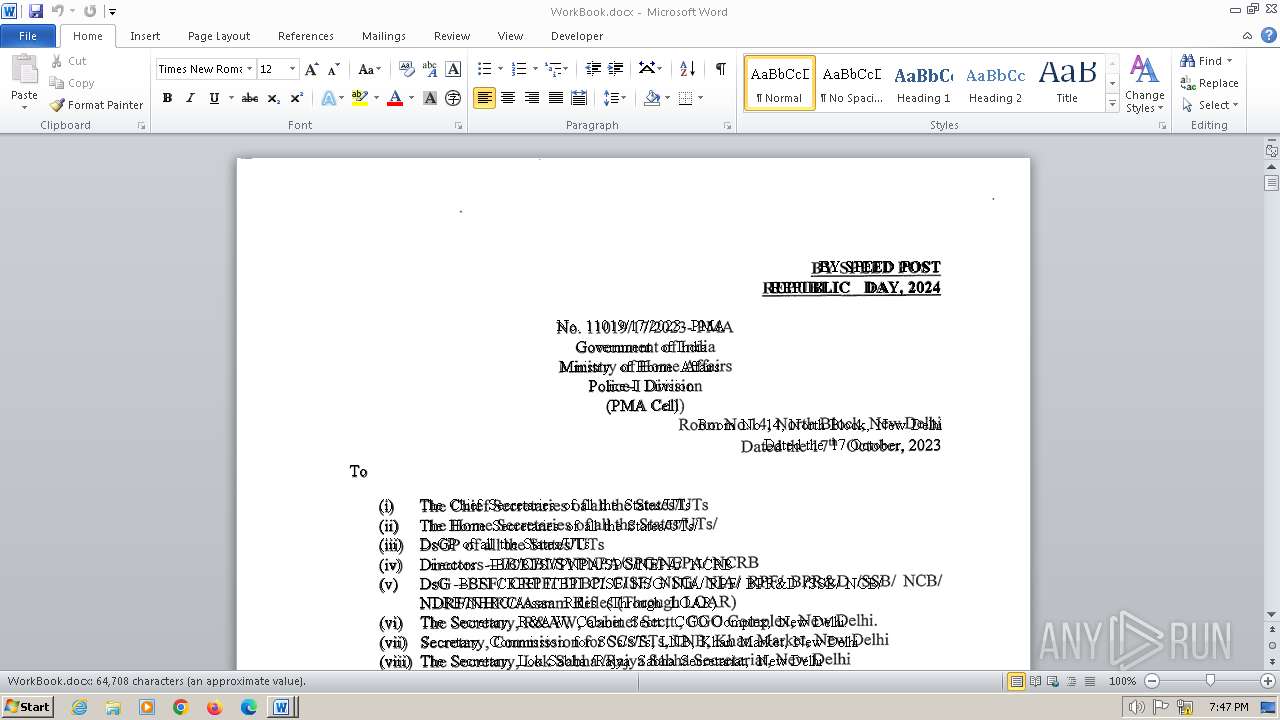Switch to Web Layout view icon
The width and height of the screenshot is (1280, 720).
[x=1053, y=681]
